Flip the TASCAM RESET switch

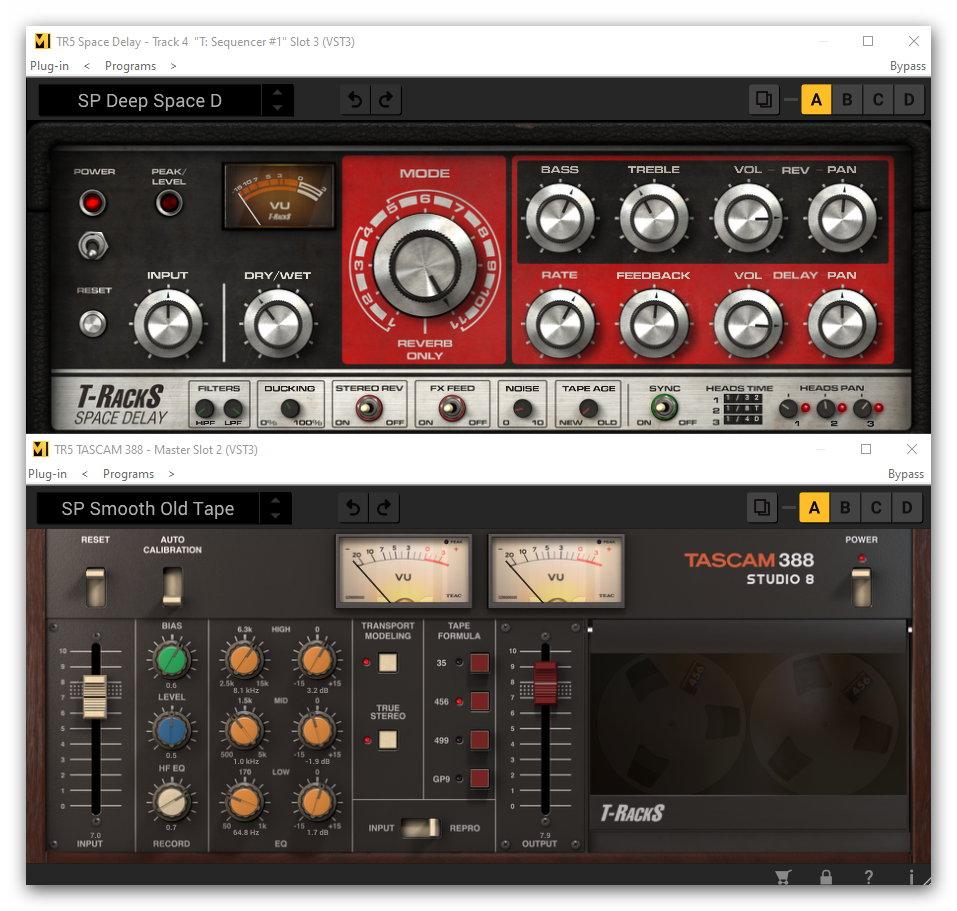coord(95,586)
